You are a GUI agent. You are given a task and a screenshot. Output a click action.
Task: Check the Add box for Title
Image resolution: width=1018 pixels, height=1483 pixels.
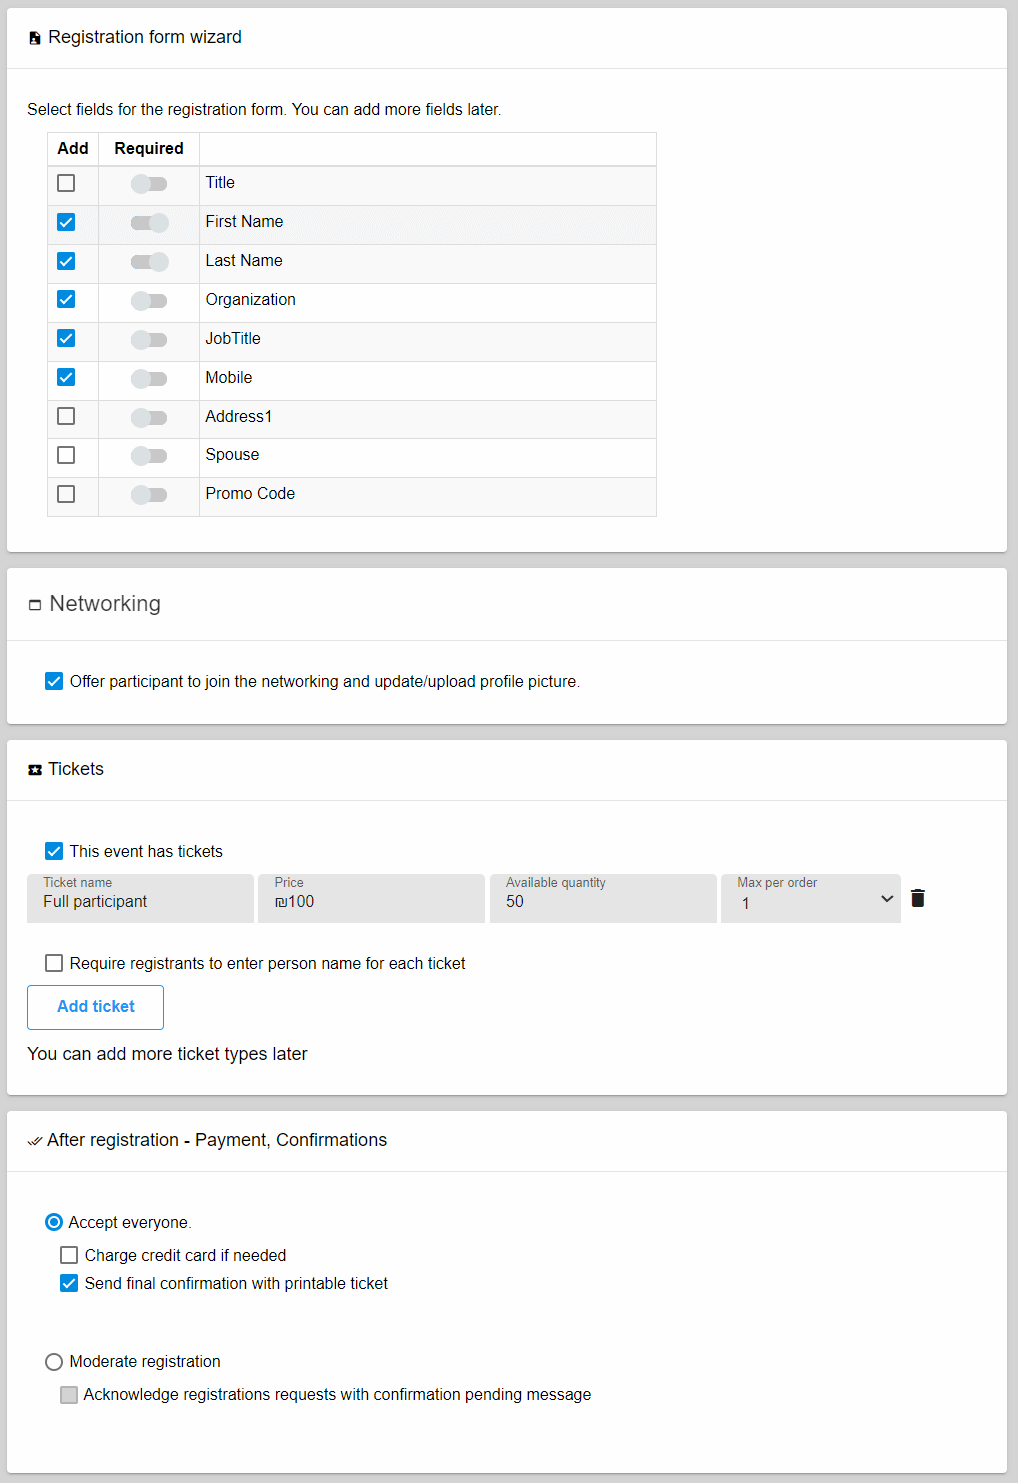(66, 183)
